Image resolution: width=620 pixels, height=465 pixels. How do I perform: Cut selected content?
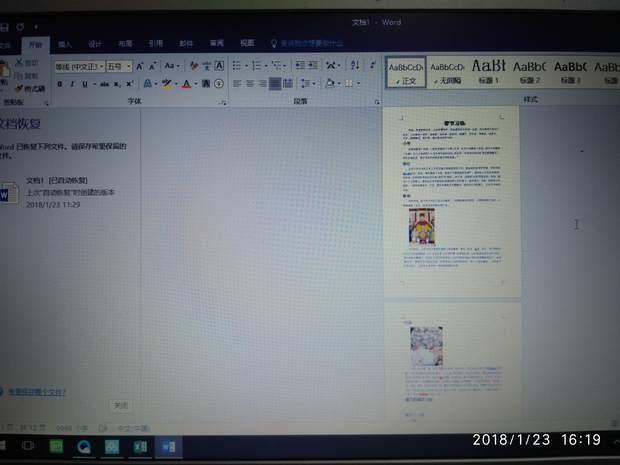coord(27,62)
